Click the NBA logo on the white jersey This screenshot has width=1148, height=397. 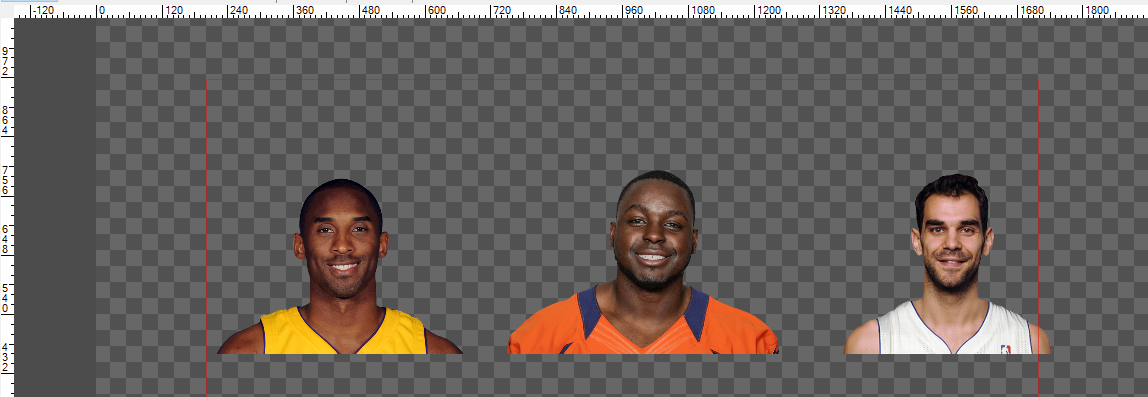tap(1005, 349)
